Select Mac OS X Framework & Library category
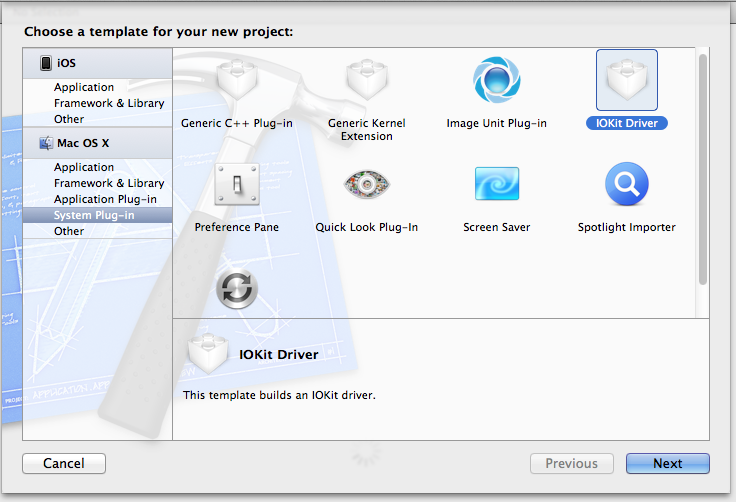Image resolution: width=736 pixels, height=502 pixels. pyautogui.click(x=109, y=183)
